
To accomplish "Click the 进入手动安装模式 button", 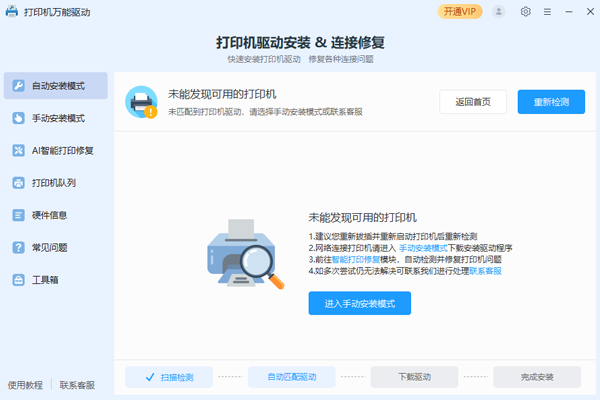I will (x=360, y=304).
